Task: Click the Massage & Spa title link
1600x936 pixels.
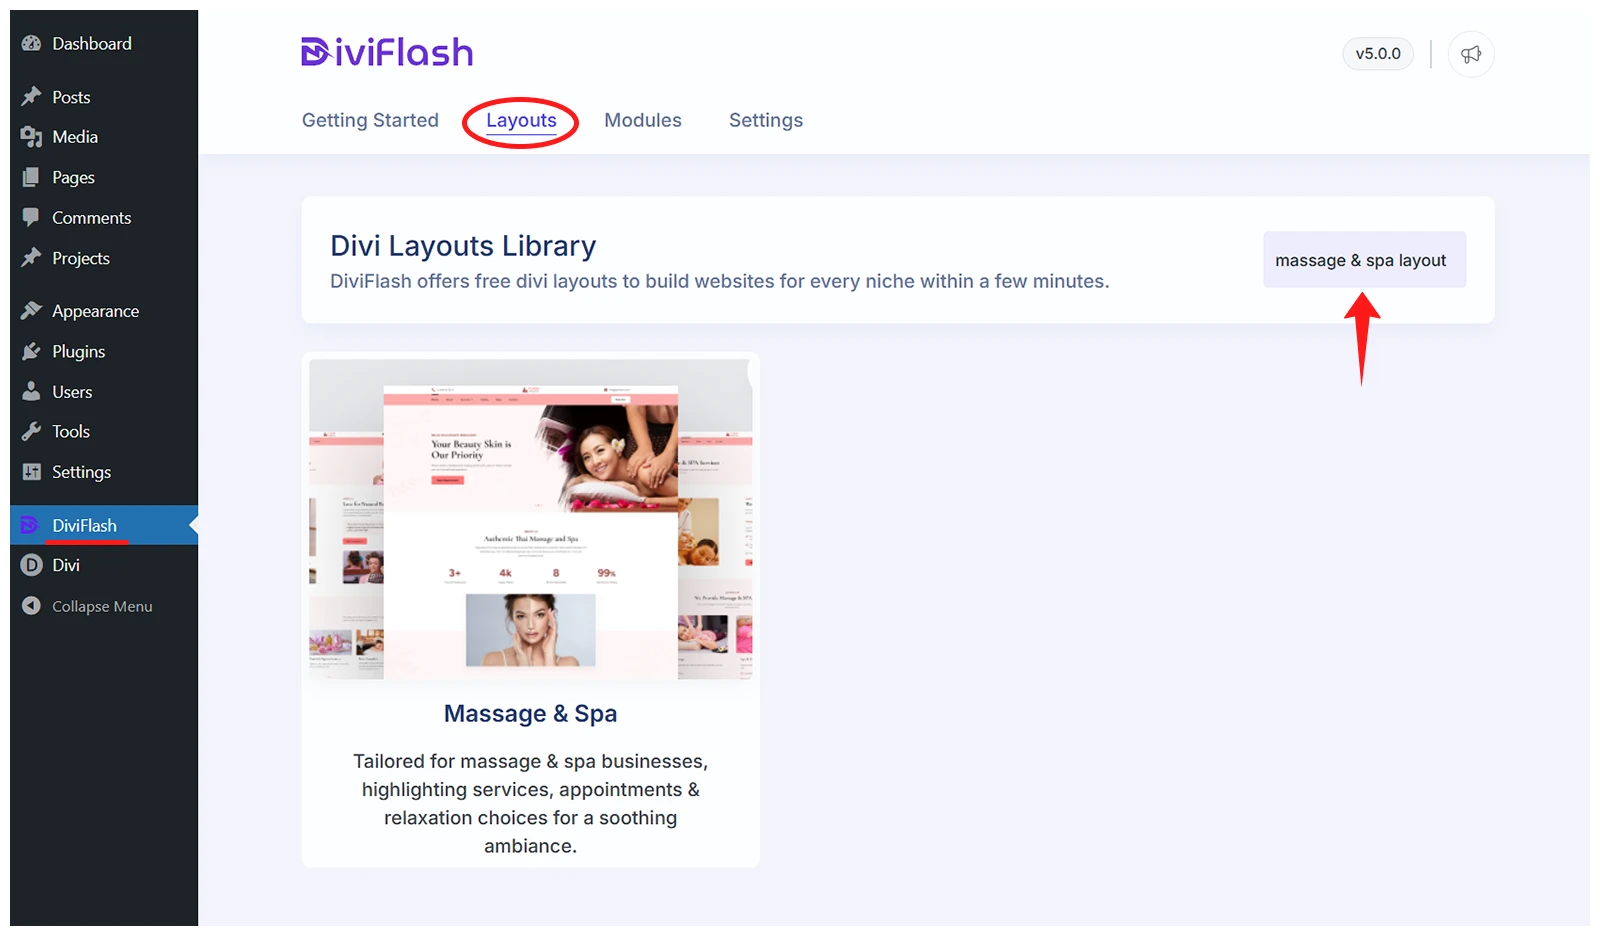Action: pos(530,714)
